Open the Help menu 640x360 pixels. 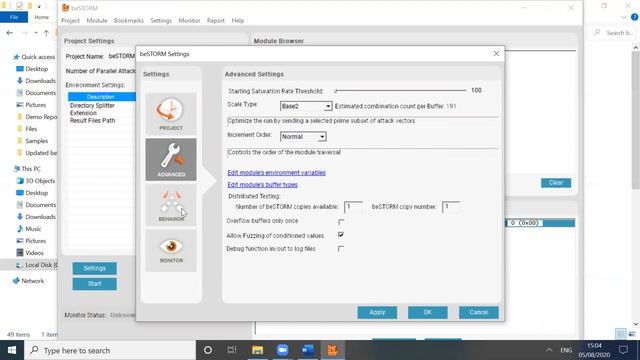coord(238,20)
